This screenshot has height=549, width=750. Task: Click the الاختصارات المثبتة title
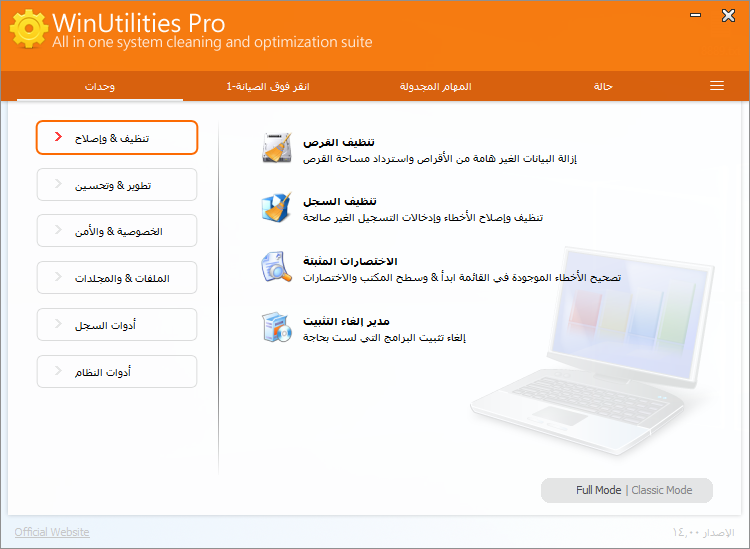pyautogui.click(x=350, y=261)
